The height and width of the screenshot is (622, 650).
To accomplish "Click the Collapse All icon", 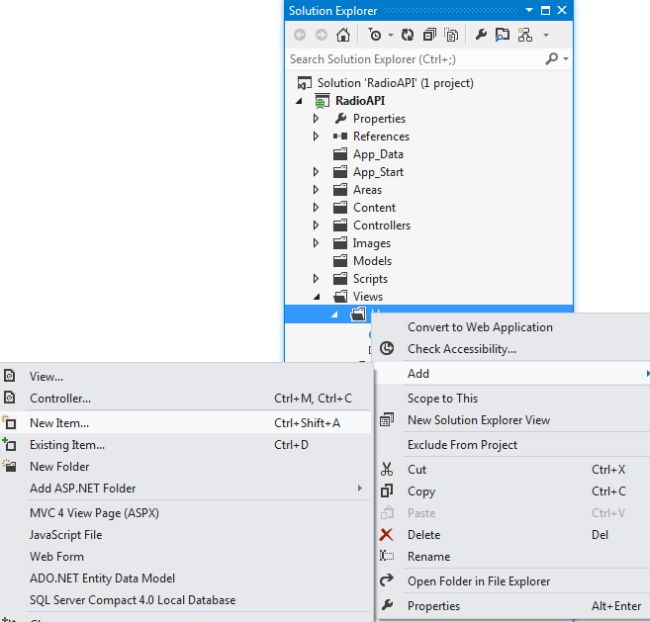I will (x=429, y=35).
